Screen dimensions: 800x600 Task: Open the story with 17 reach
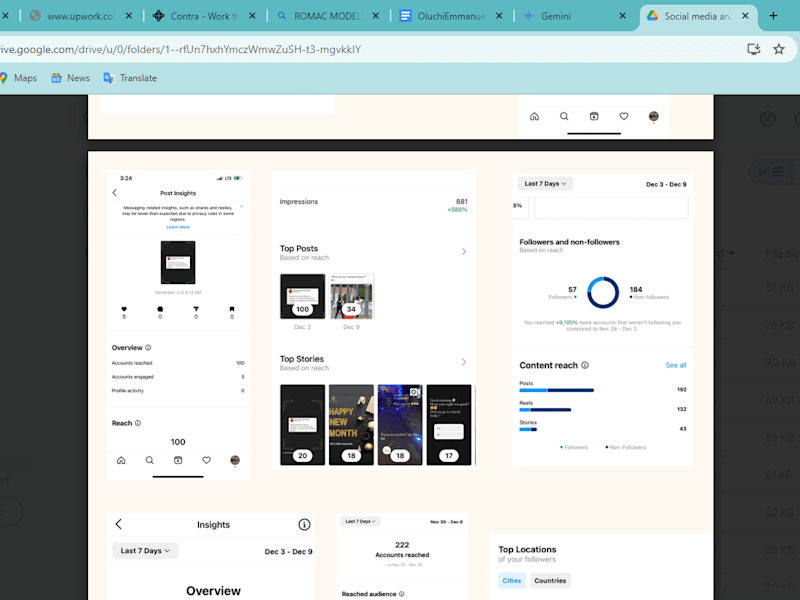click(x=449, y=425)
